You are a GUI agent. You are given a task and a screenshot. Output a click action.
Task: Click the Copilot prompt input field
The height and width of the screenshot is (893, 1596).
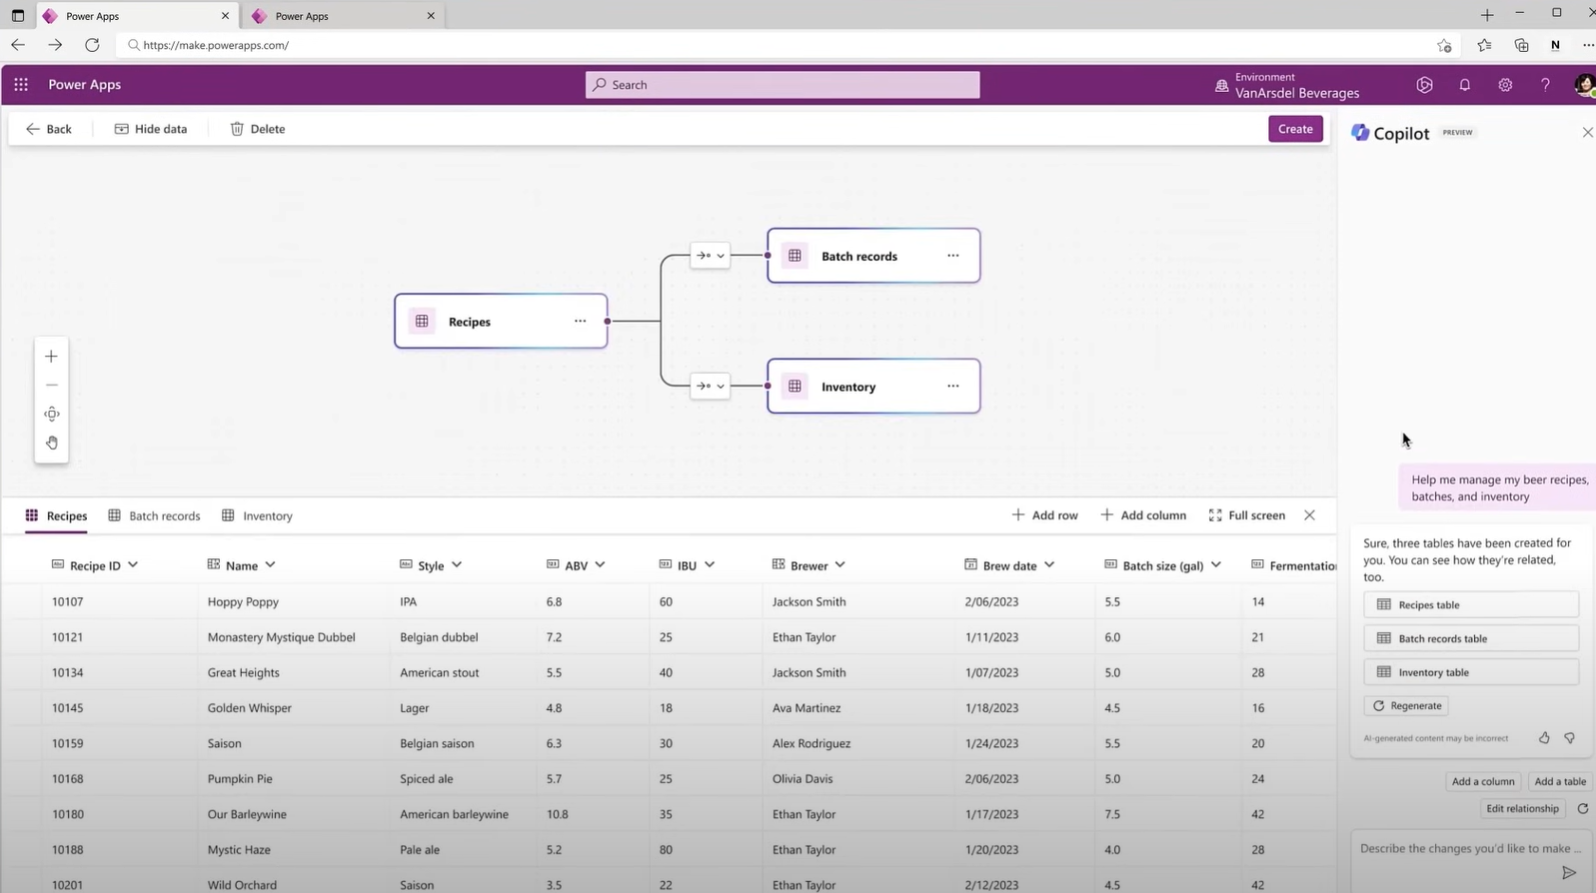tap(1460, 848)
